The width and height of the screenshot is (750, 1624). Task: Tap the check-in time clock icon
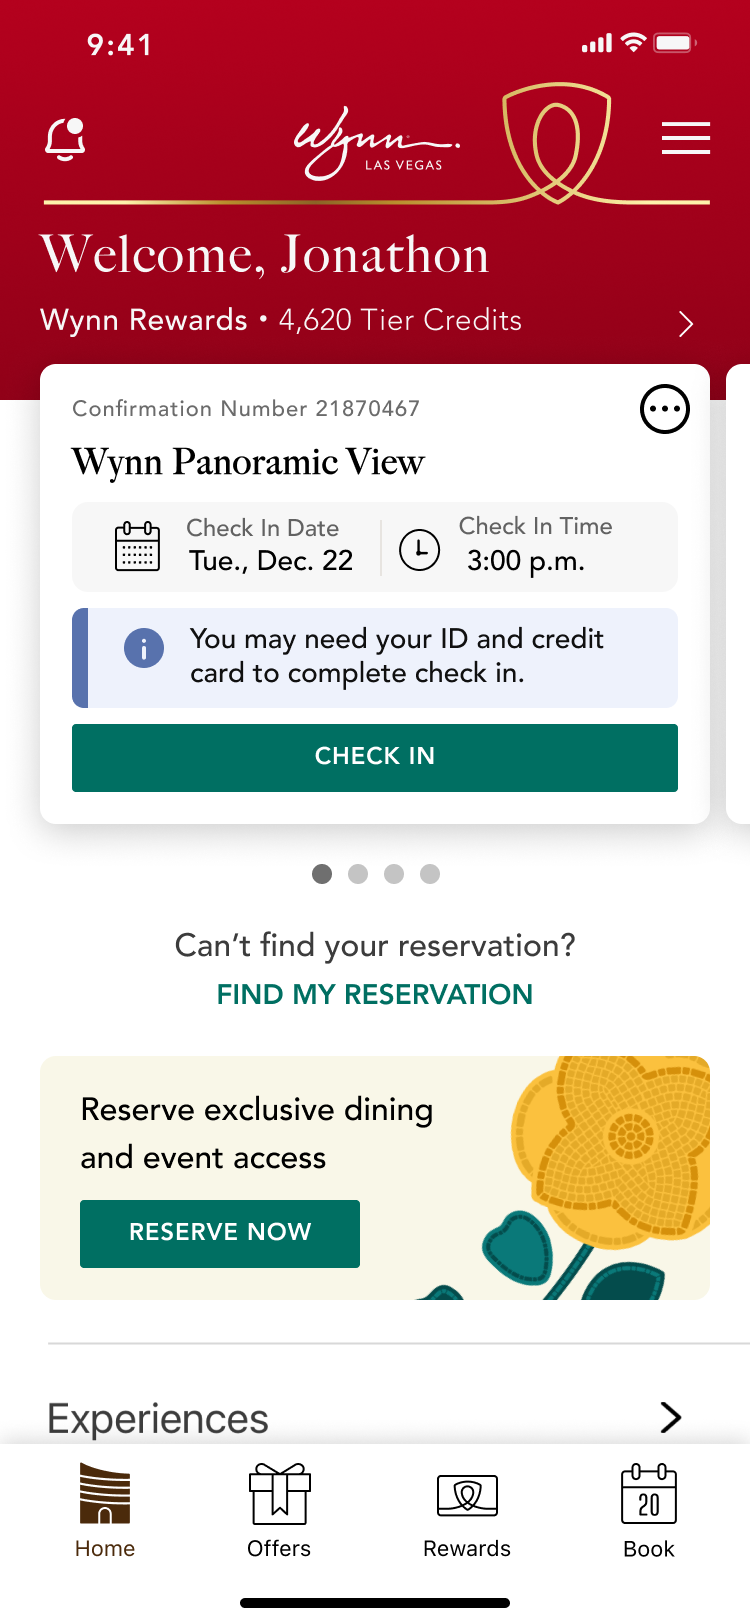[x=420, y=549]
